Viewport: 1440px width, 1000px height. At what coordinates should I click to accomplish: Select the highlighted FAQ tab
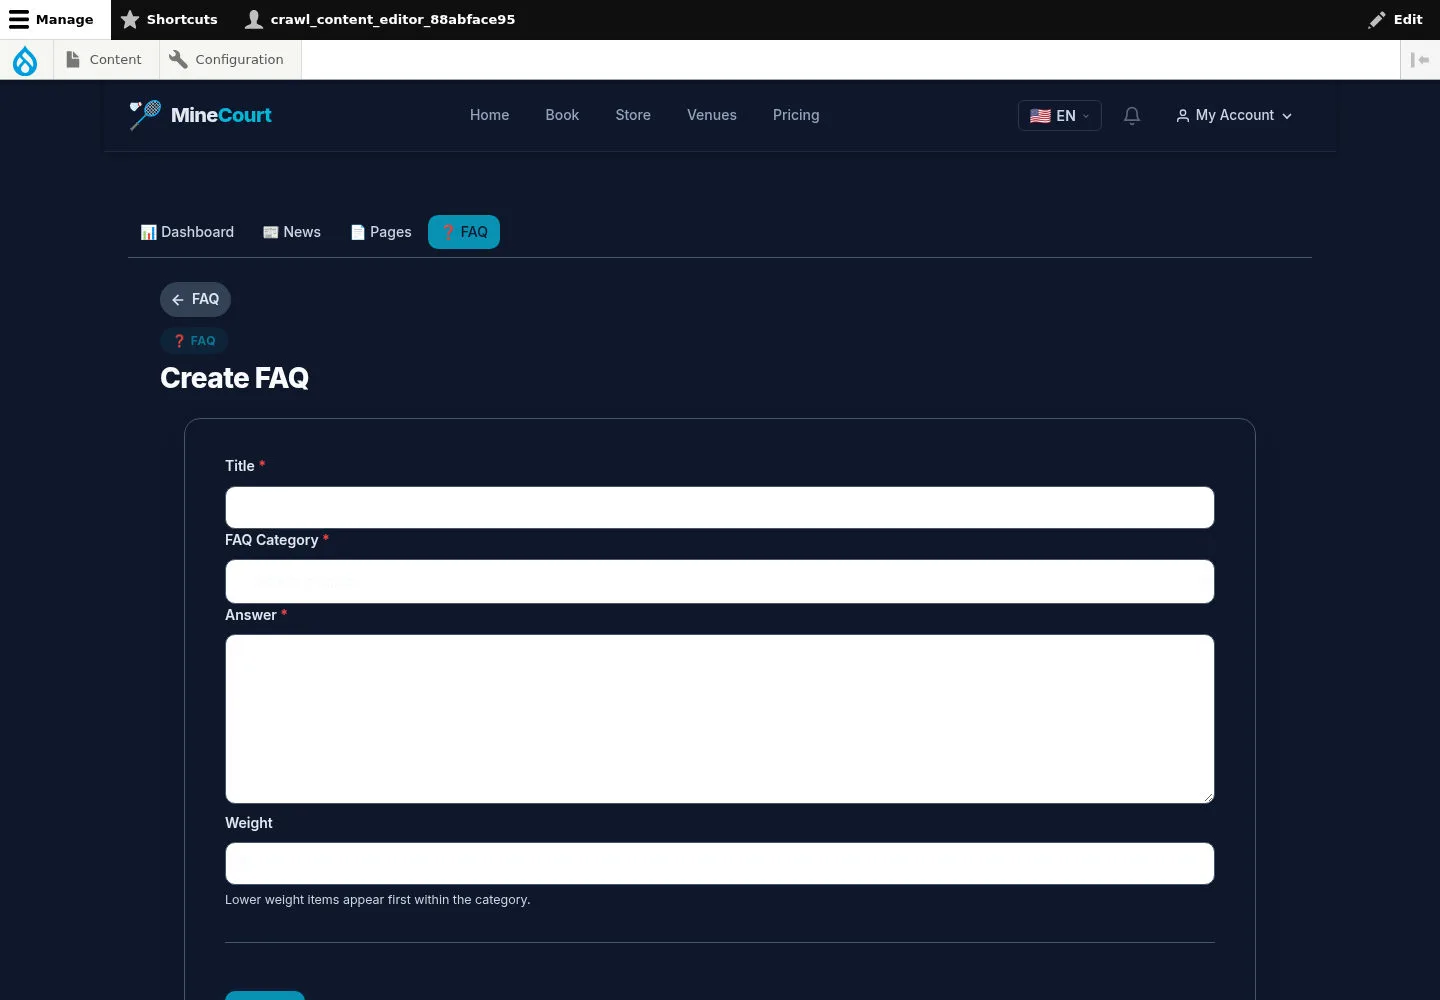[x=464, y=232]
